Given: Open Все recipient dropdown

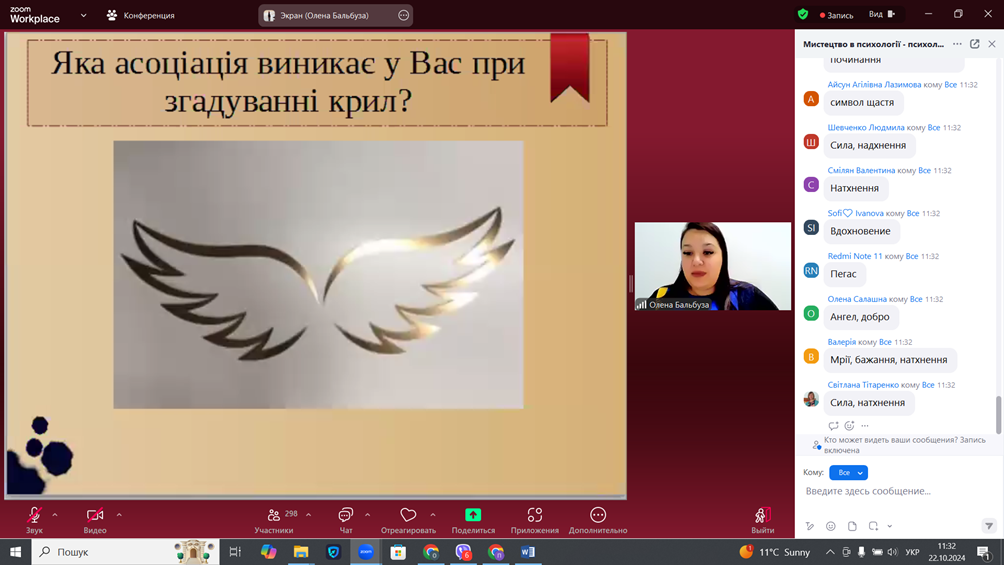Looking at the screenshot, I should [848, 473].
